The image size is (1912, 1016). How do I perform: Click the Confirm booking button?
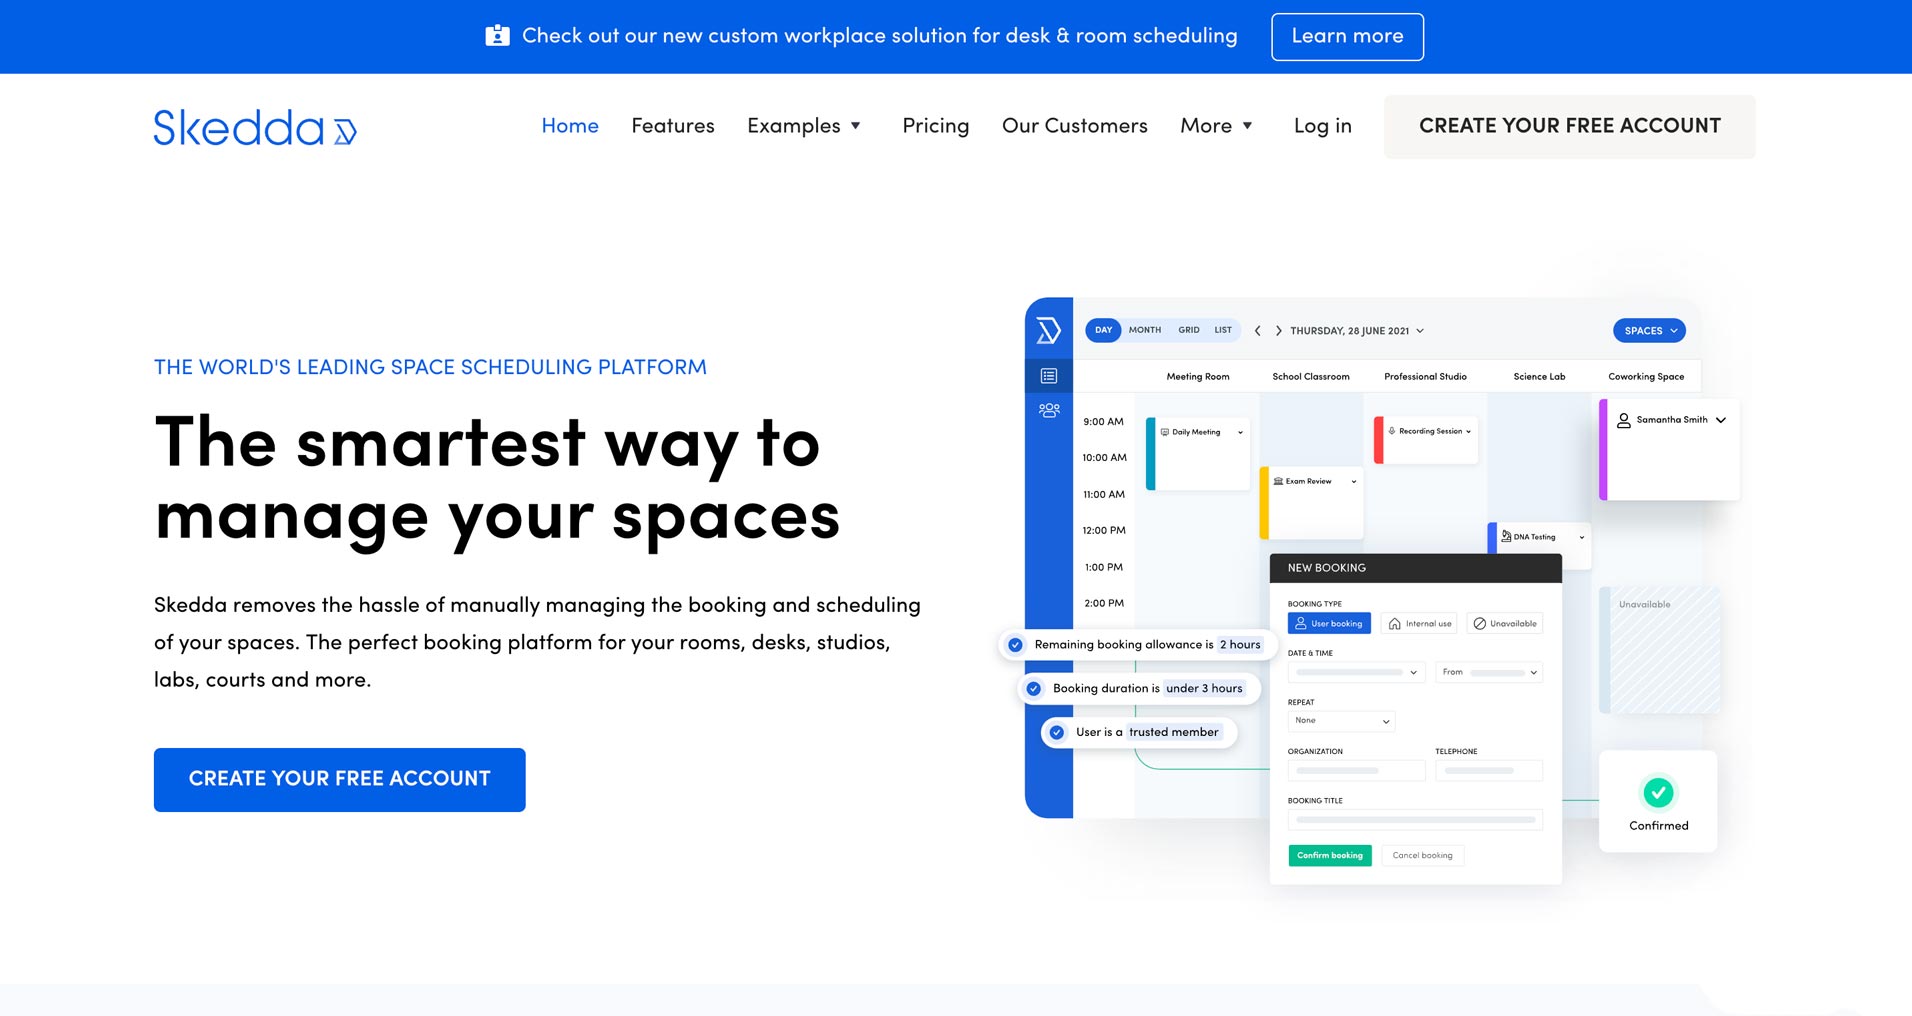(x=1330, y=856)
